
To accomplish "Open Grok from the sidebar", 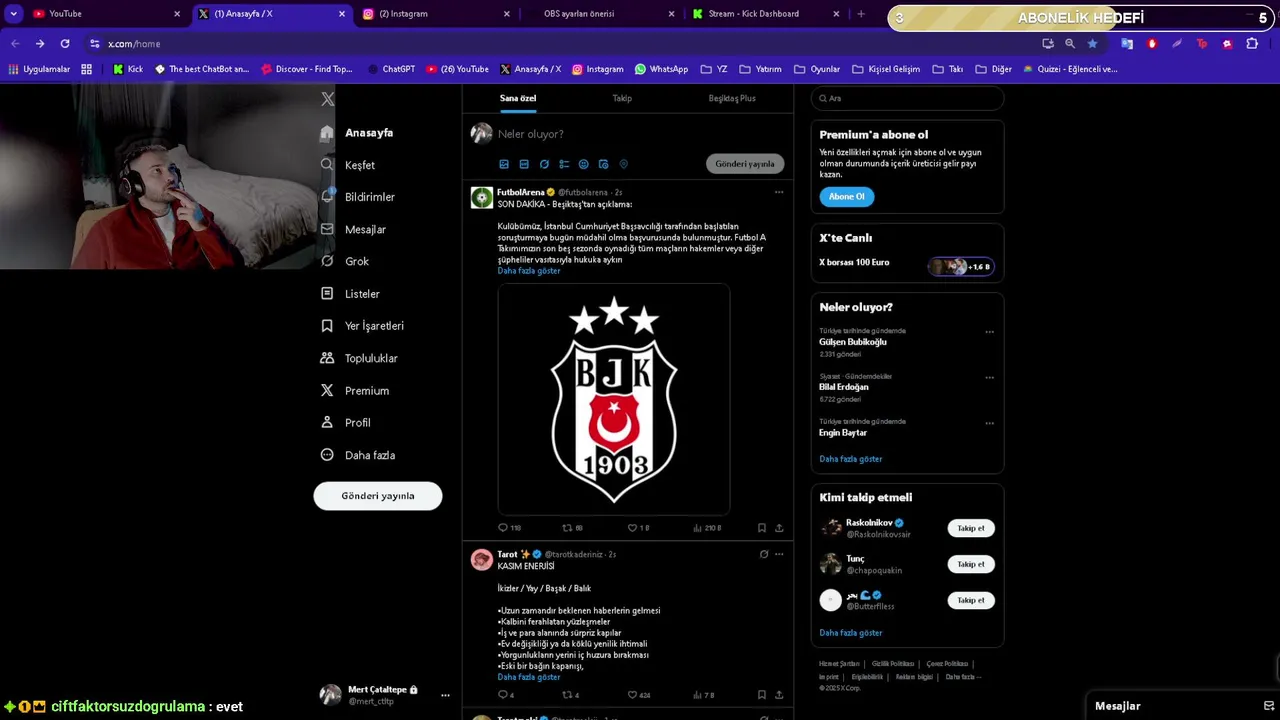I will coord(345,261).
